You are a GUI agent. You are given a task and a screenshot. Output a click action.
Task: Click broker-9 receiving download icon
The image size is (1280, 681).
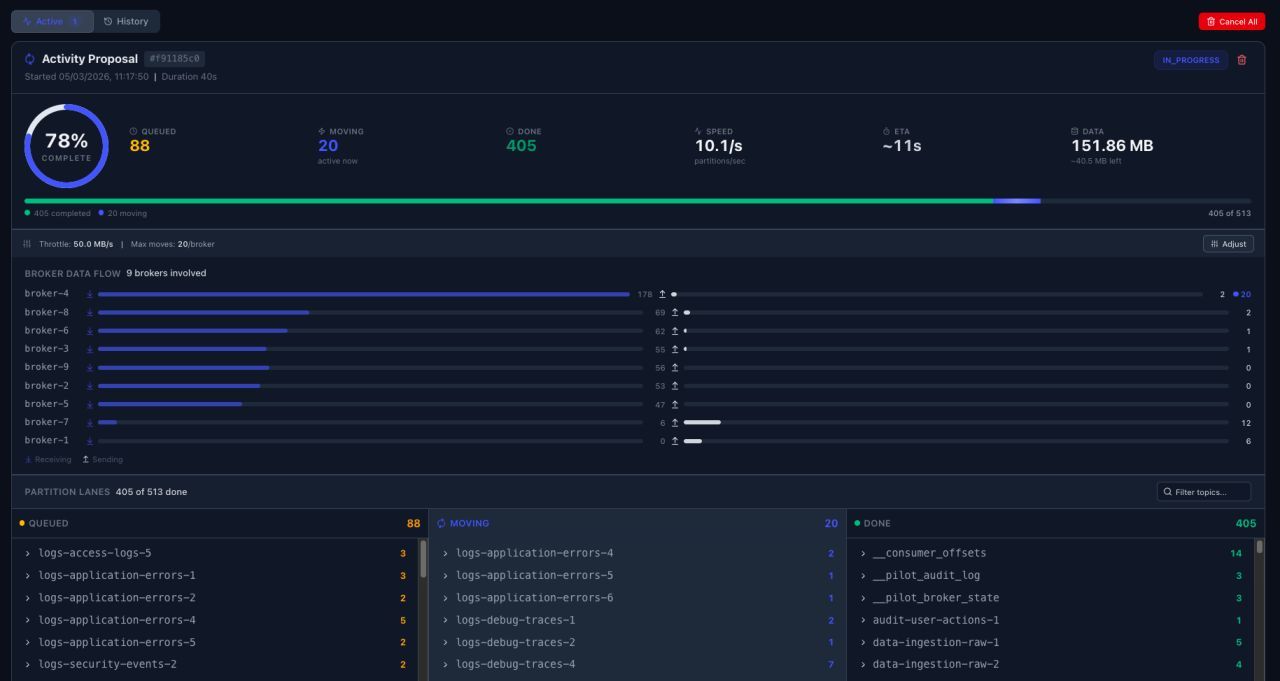[89, 367]
